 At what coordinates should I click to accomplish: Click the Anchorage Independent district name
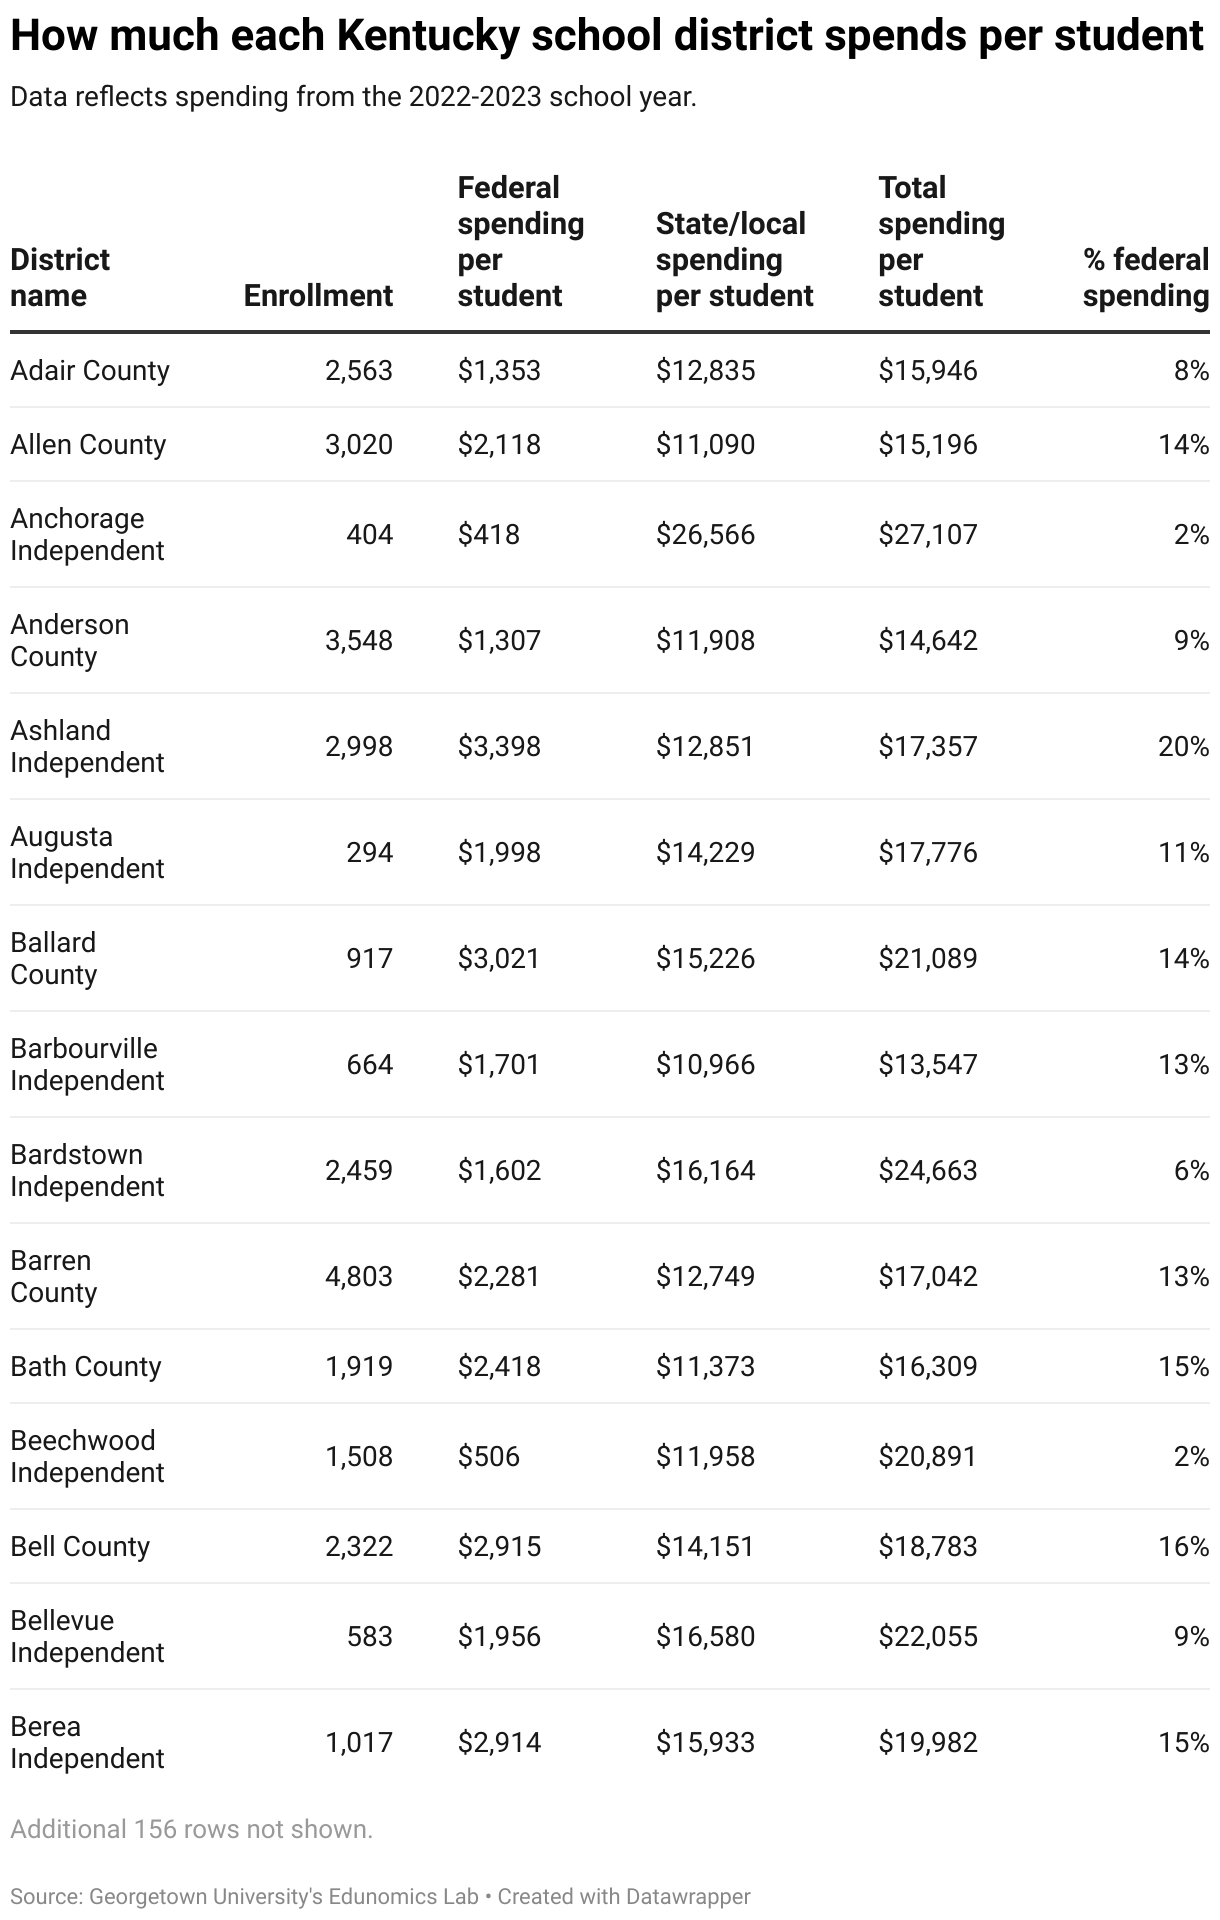(87, 534)
